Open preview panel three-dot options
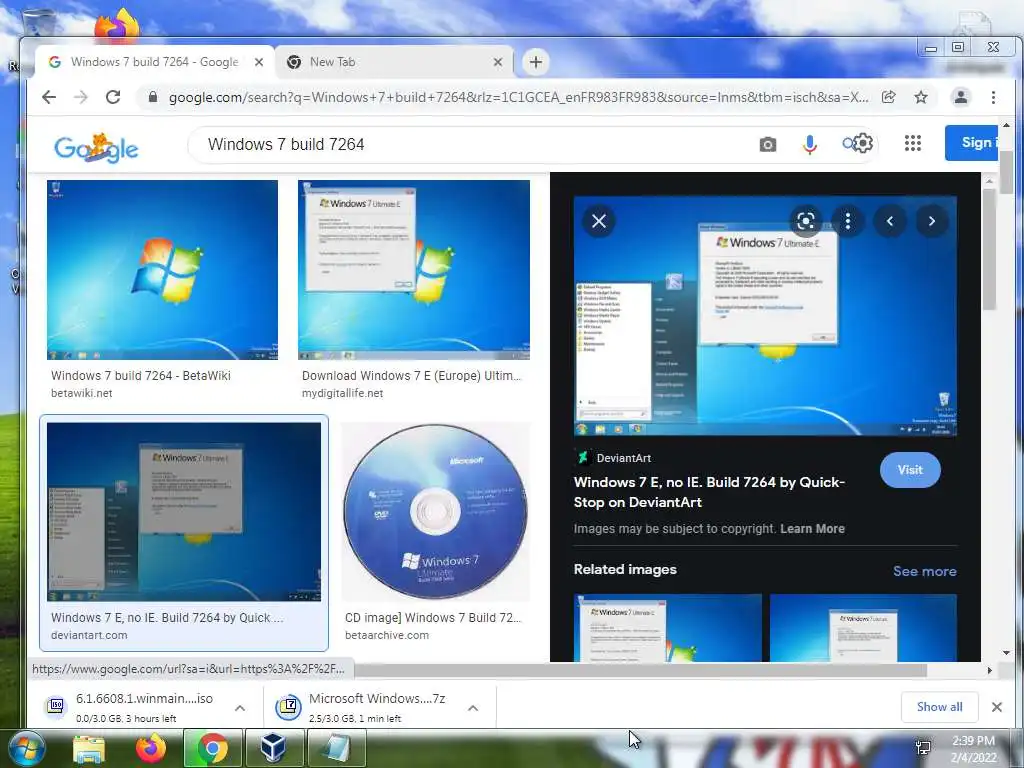 click(x=848, y=221)
